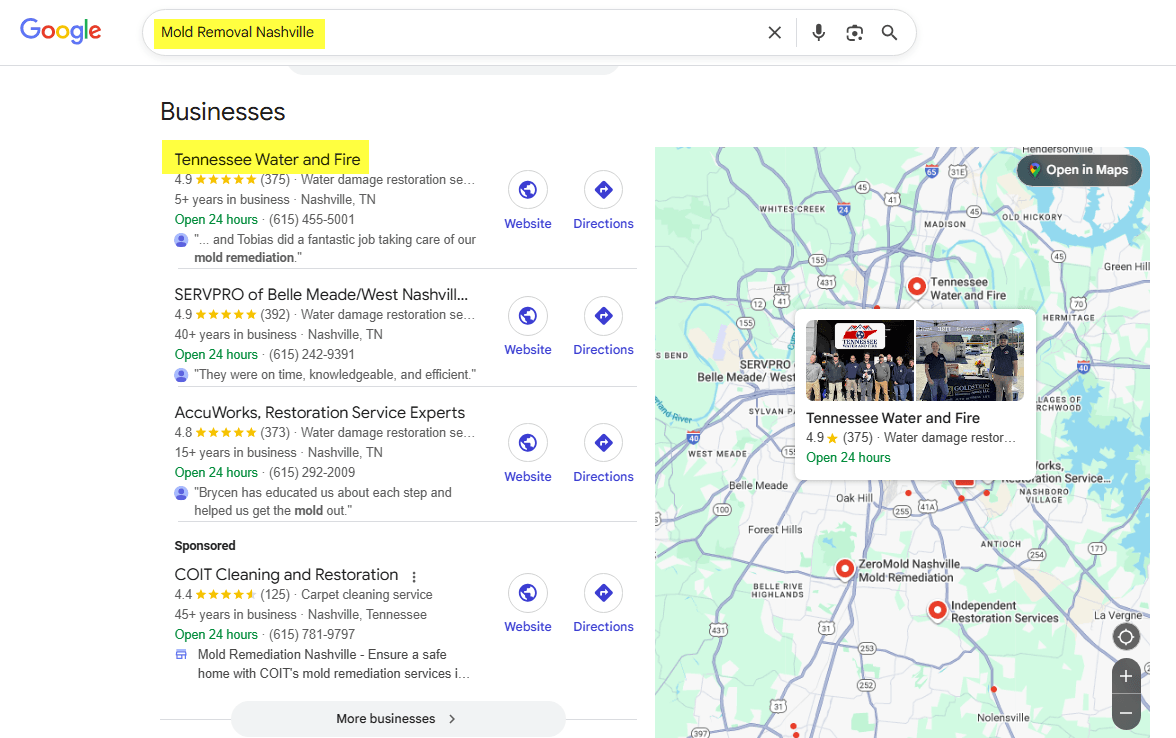The height and width of the screenshot is (738, 1176).
Task: Get directions to AccuWorks Restoration
Action: (x=603, y=453)
